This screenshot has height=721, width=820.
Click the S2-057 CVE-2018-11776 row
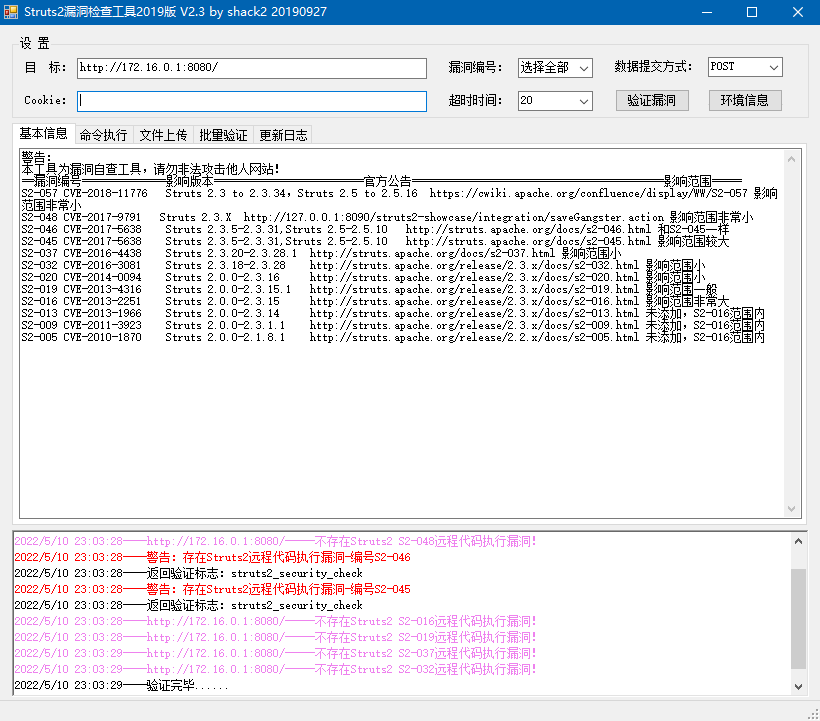(400, 199)
